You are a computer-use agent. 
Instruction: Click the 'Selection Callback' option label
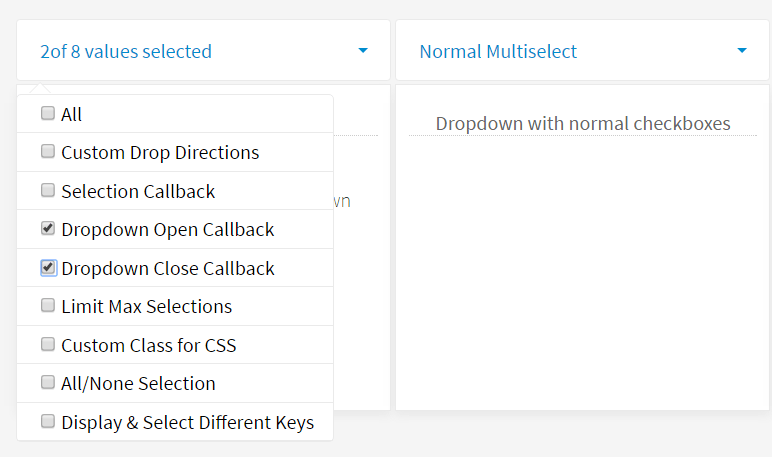(x=138, y=191)
